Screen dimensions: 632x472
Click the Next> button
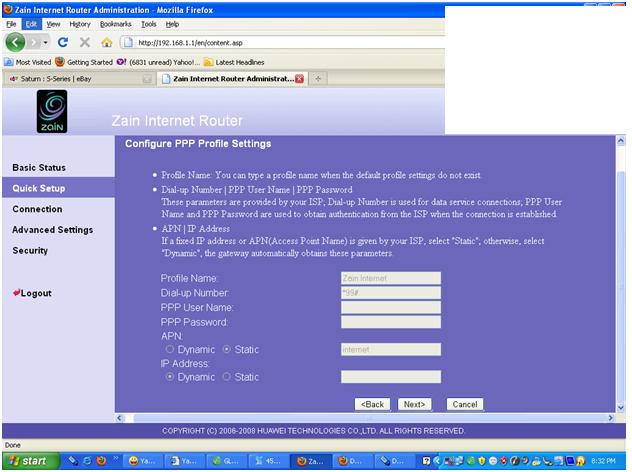pos(413,404)
